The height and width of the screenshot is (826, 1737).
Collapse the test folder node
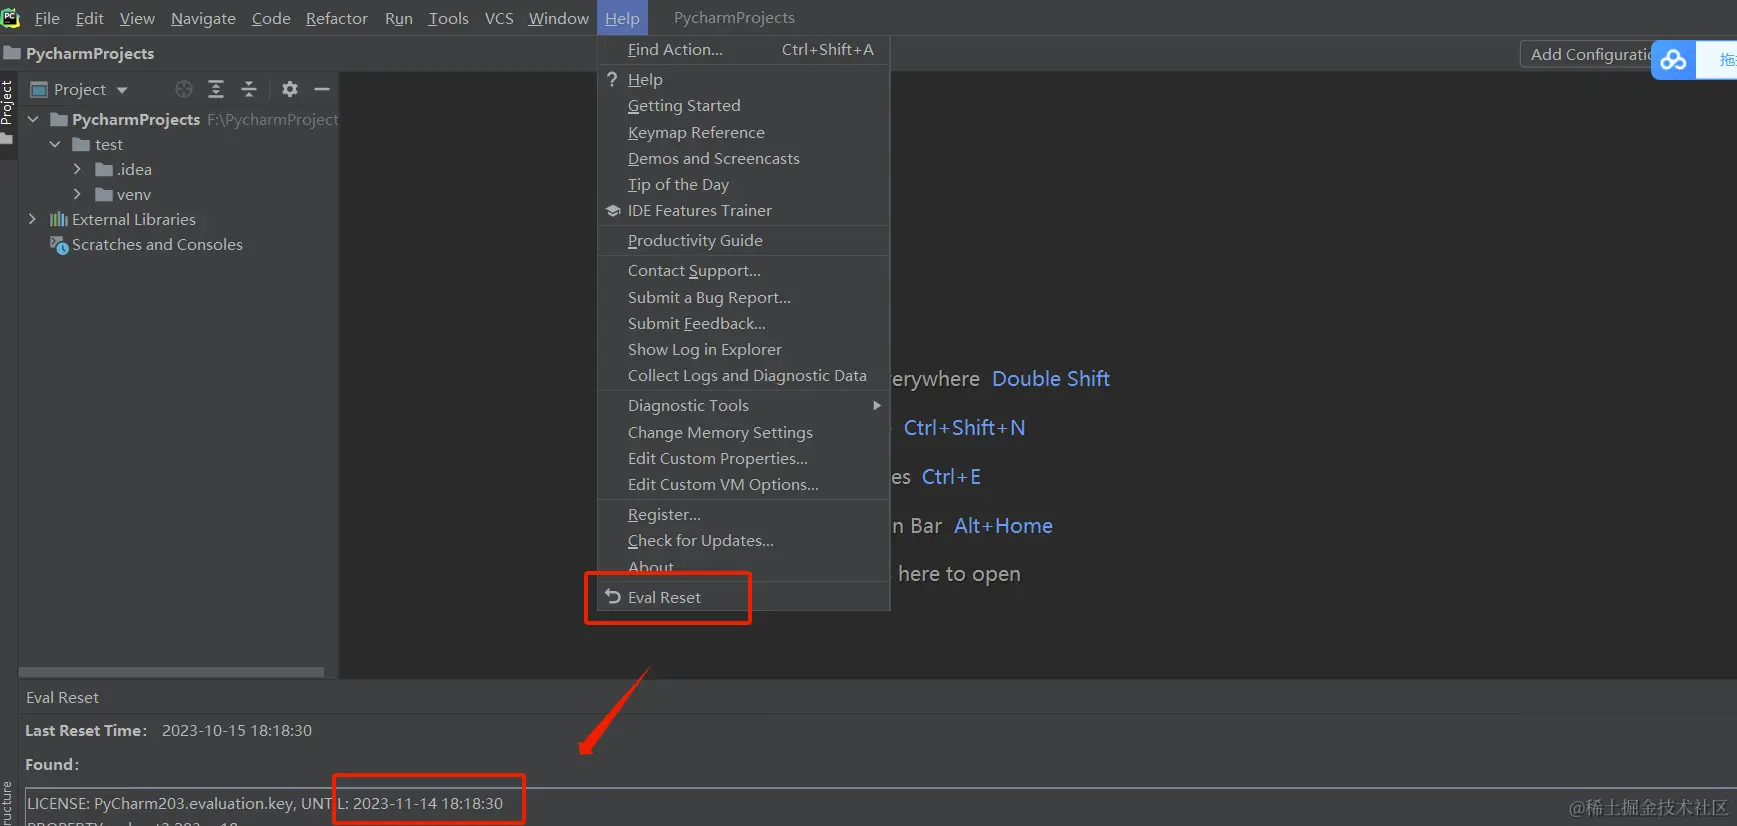pos(55,144)
